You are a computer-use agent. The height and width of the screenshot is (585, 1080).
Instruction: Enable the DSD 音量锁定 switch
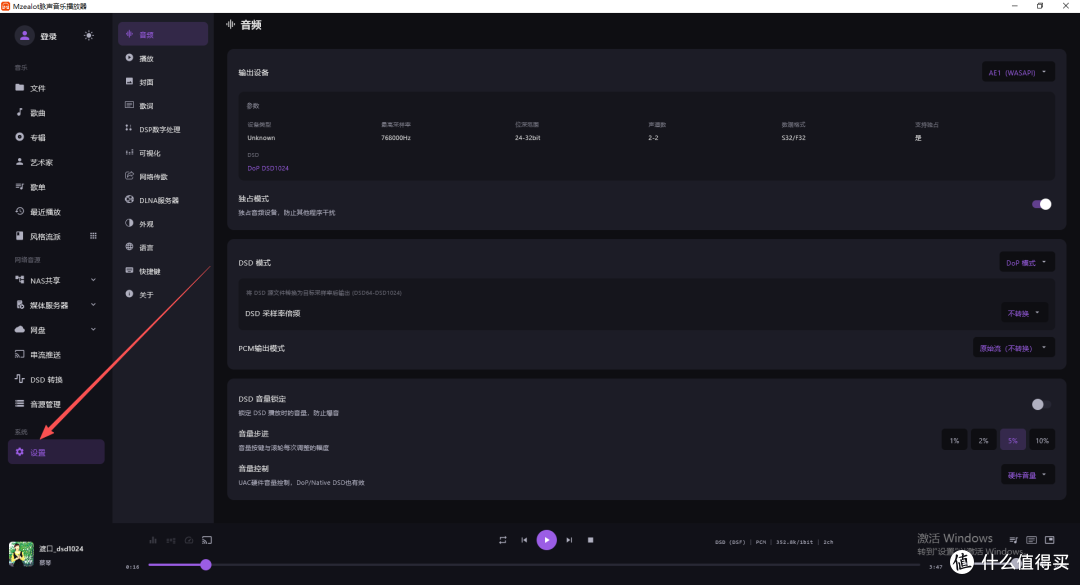[x=1041, y=404]
